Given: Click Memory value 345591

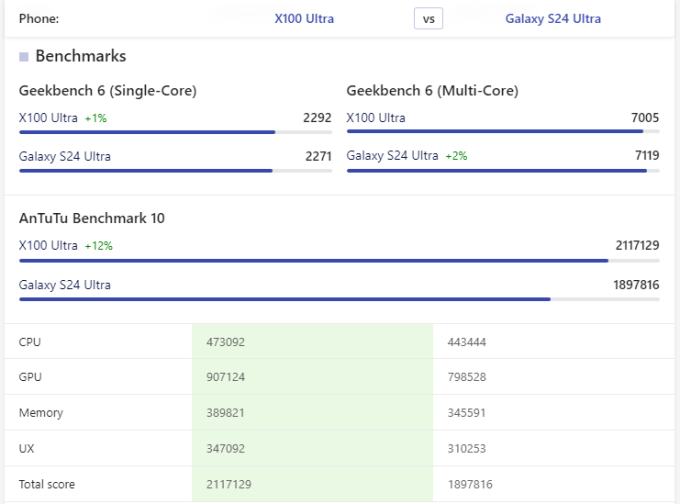Looking at the screenshot, I should coord(466,412).
